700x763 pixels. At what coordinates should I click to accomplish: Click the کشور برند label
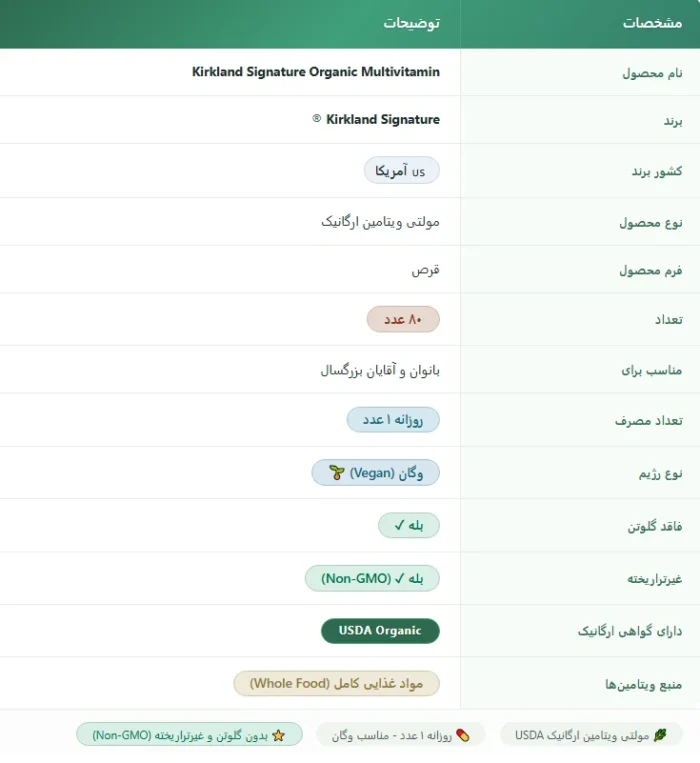point(657,171)
